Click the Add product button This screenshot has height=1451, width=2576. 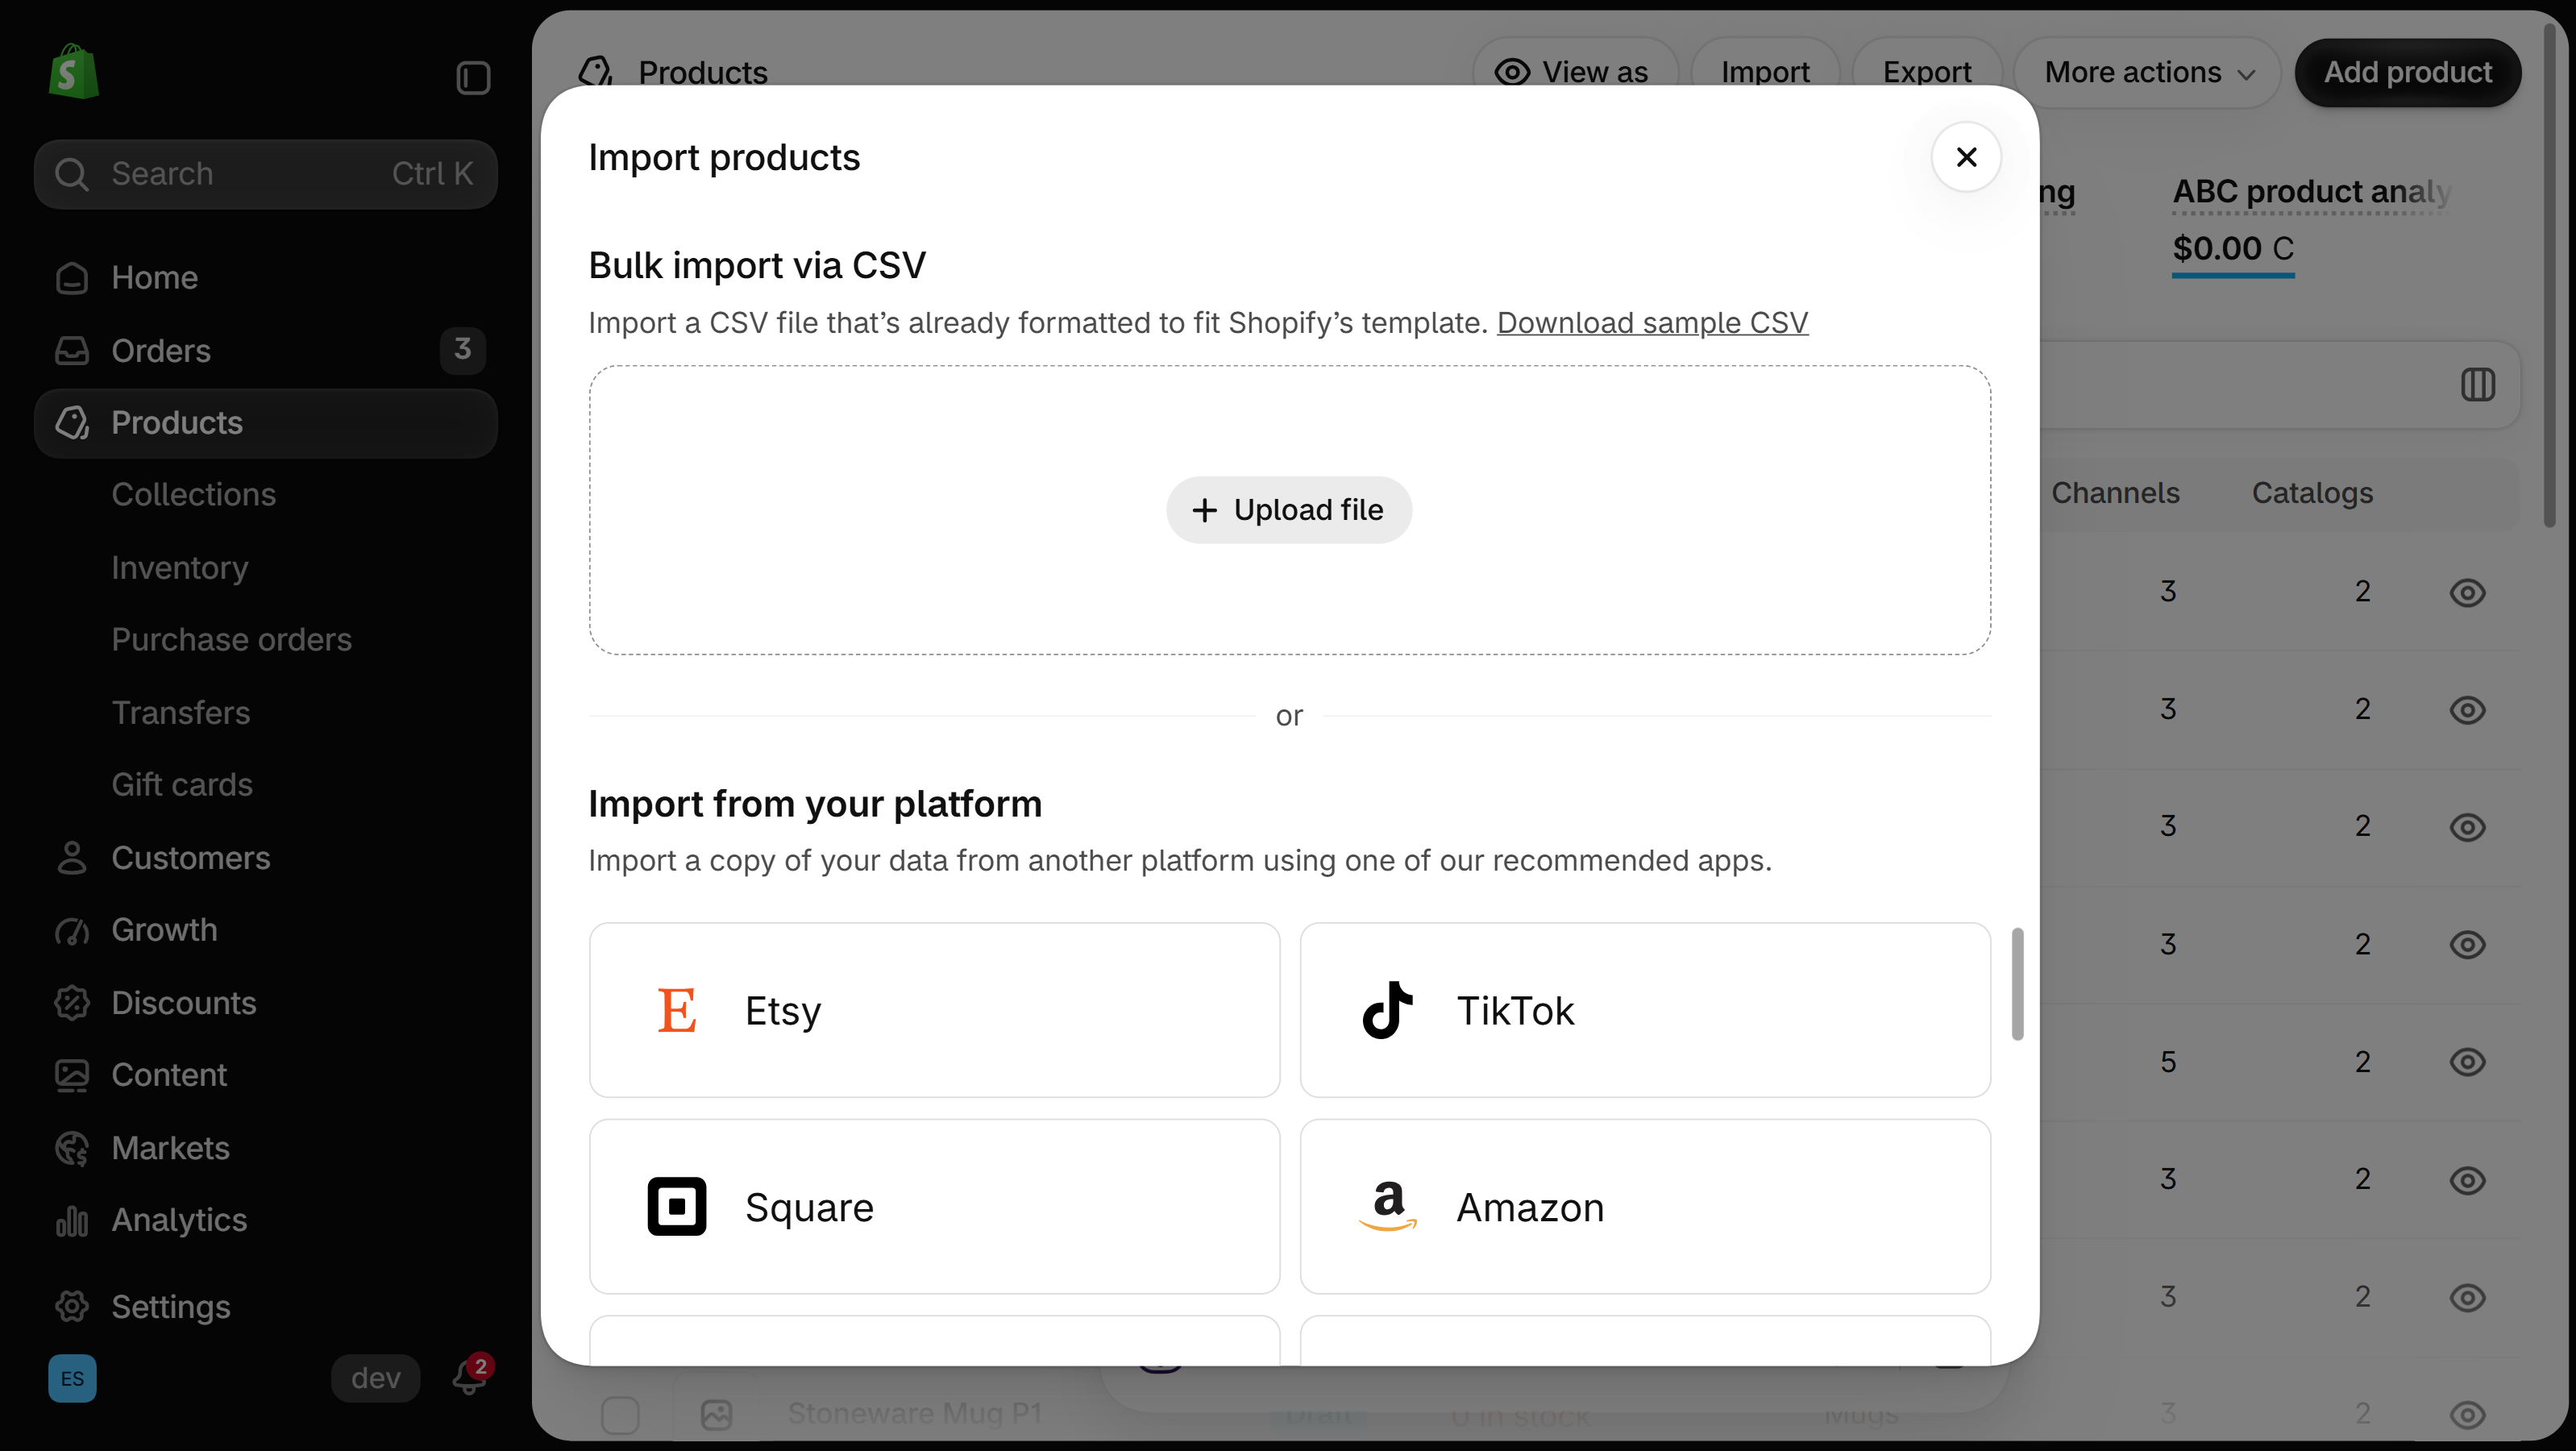(2407, 72)
